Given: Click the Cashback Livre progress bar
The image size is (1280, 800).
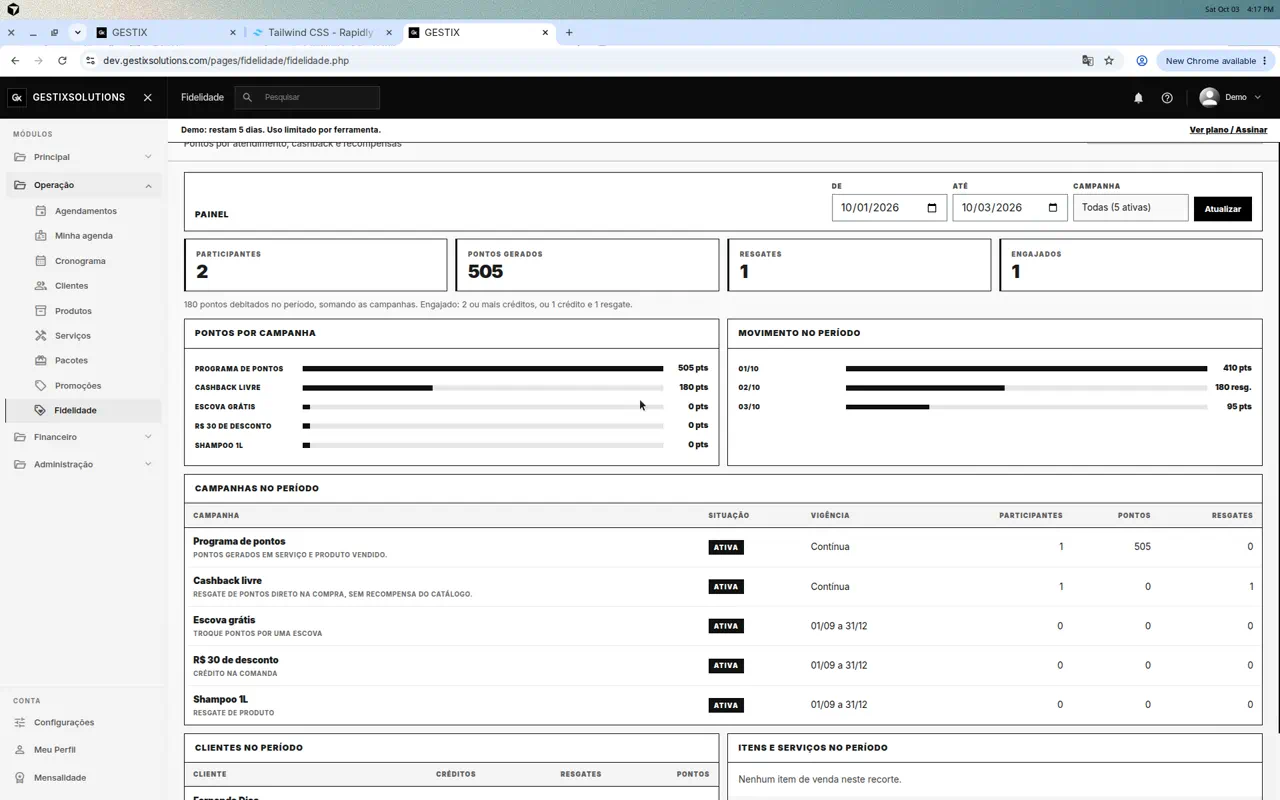Looking at the screenshot, I should coord(483,388).
